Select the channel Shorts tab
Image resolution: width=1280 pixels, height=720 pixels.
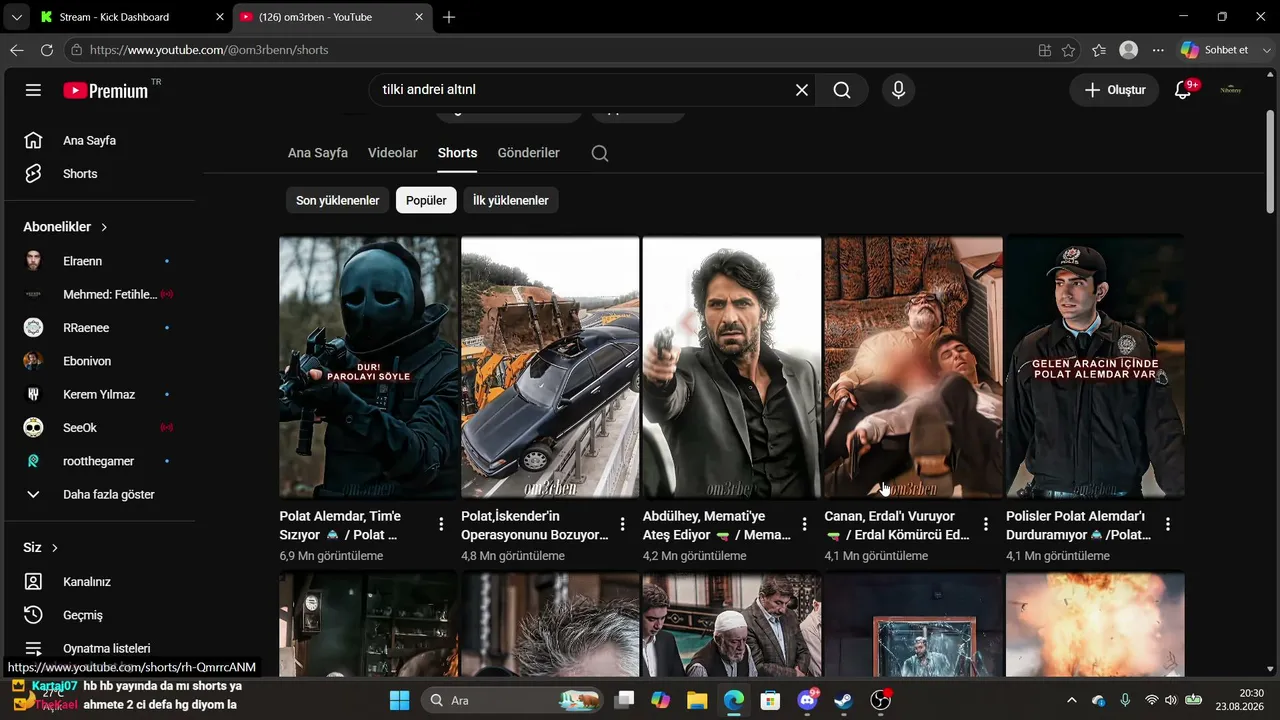pos(457,153)
